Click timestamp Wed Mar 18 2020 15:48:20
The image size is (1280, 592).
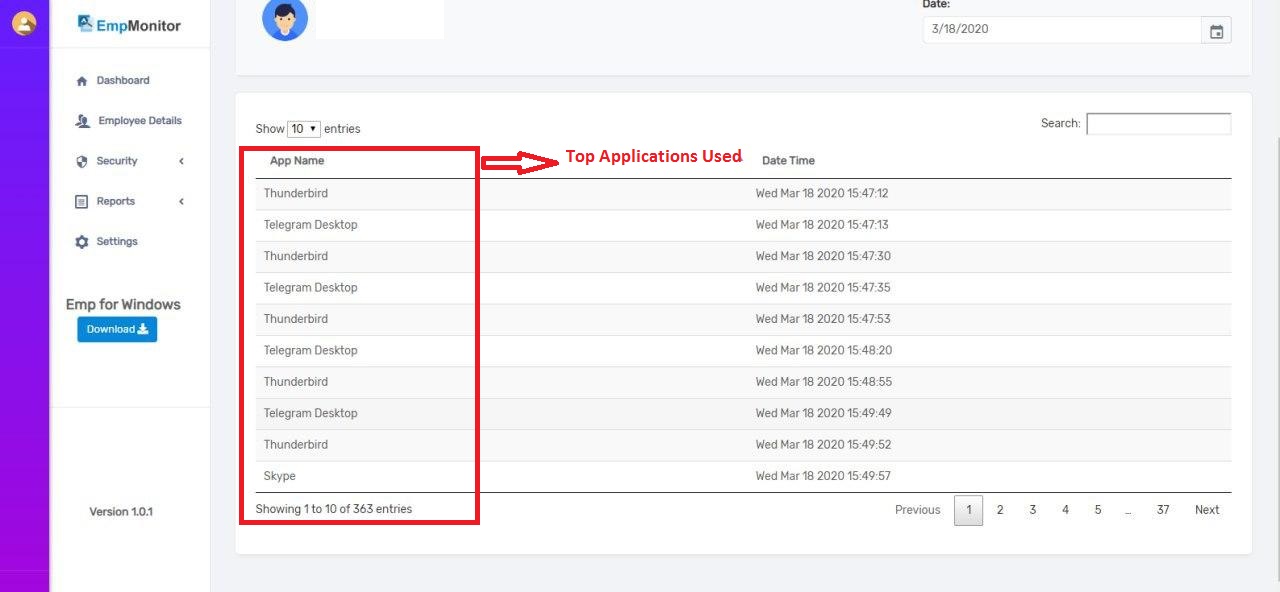823,351
